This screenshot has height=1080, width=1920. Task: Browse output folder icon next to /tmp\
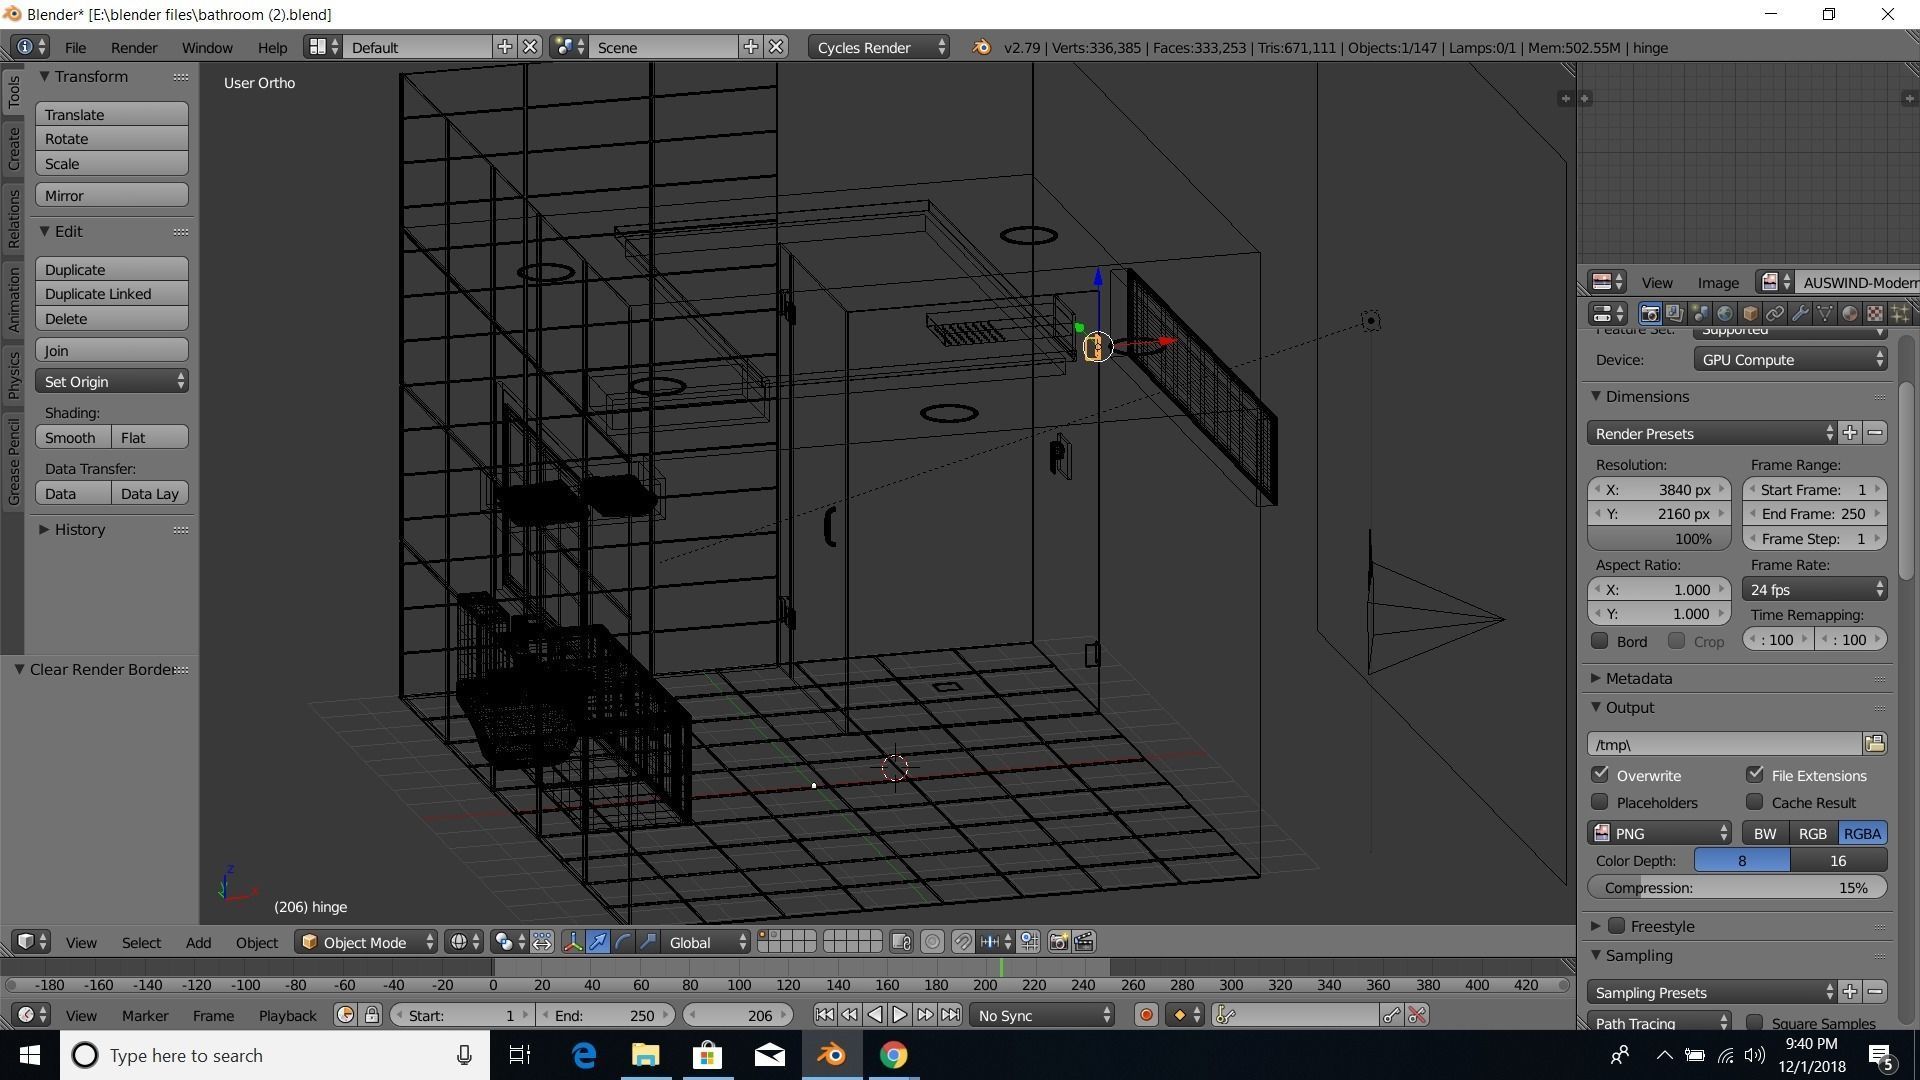pyautogui.click(x=1875, y=744)
